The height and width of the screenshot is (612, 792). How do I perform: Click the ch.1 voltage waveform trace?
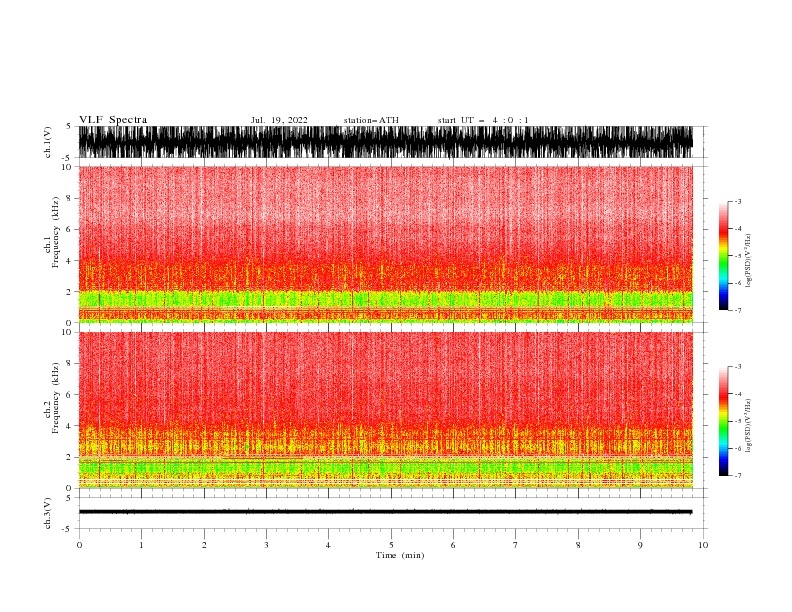pos(386,142)
